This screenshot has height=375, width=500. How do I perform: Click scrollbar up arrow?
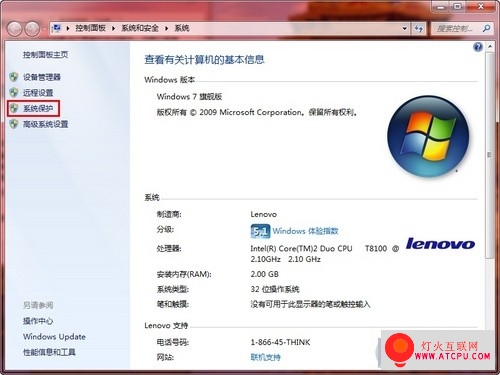coord(489,47)
